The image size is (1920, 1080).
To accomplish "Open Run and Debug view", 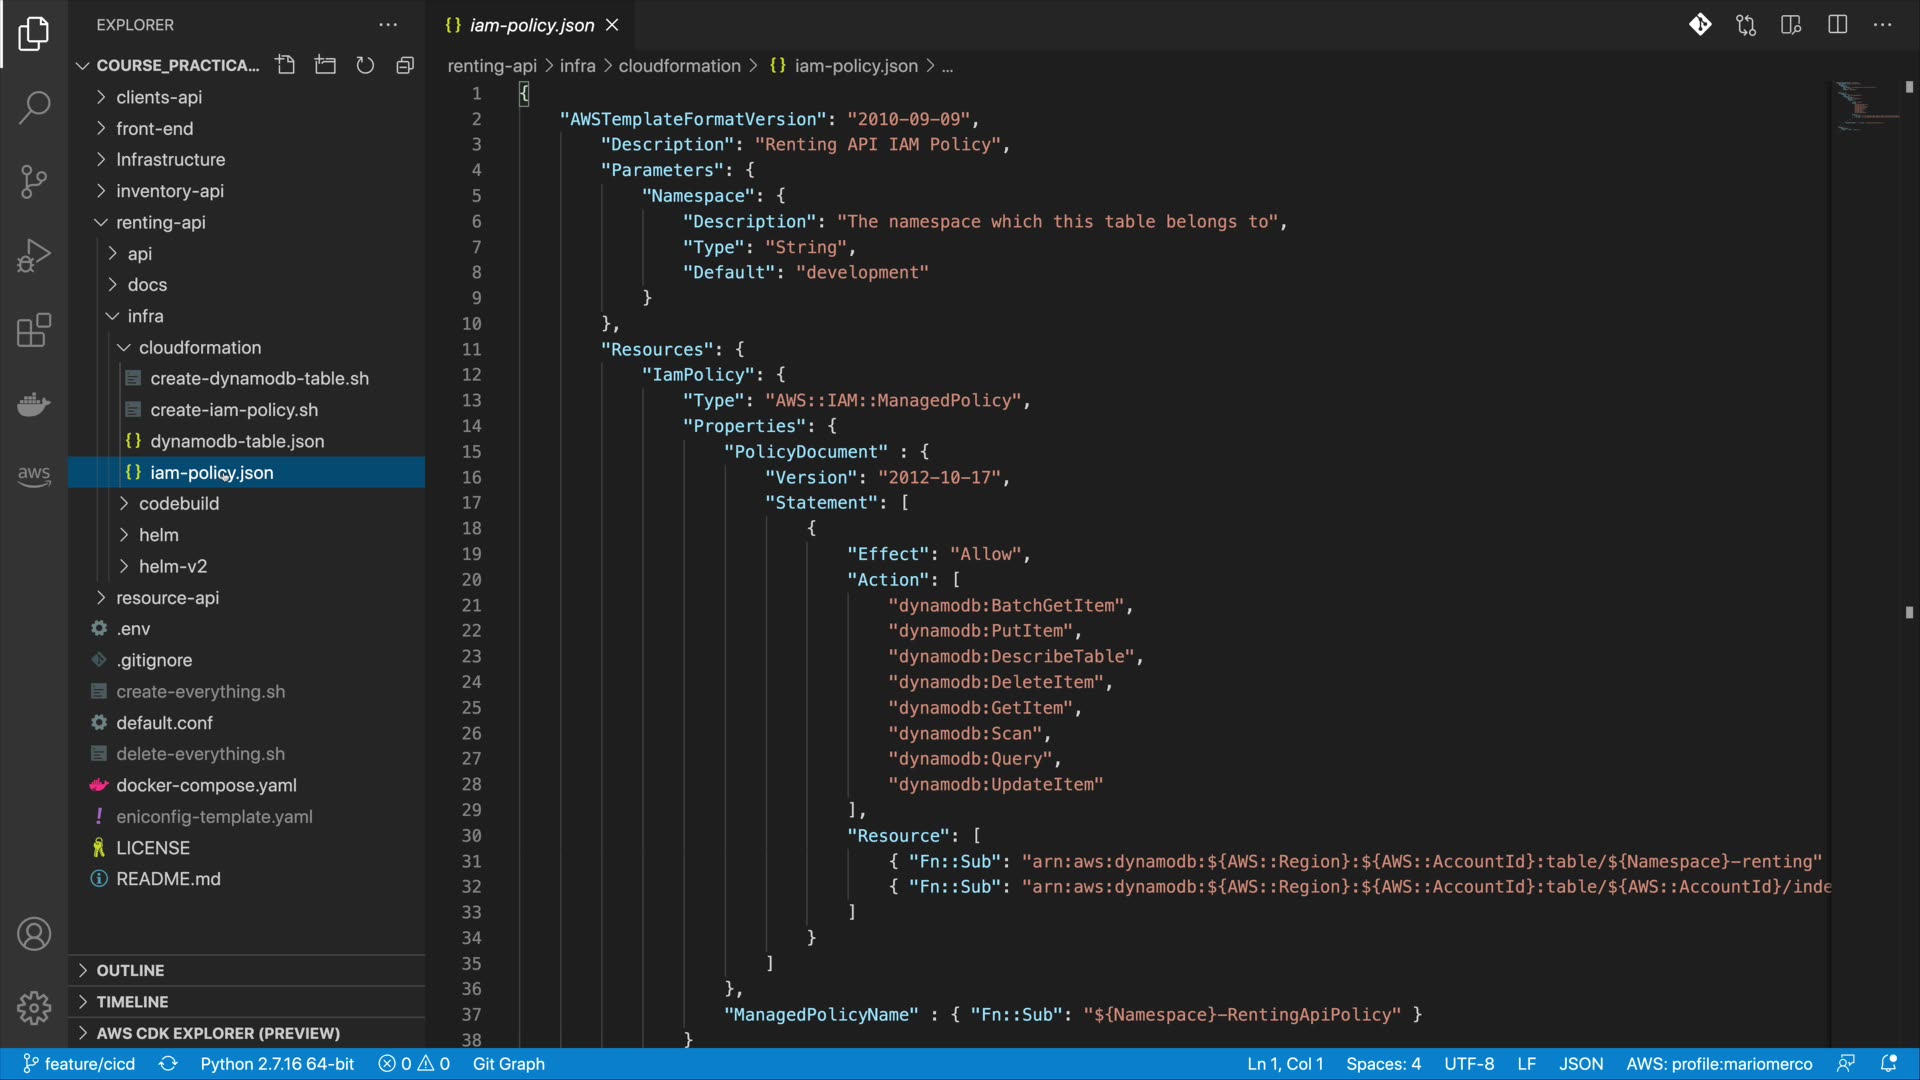I will pyautogui.click(x=34, y=256).
